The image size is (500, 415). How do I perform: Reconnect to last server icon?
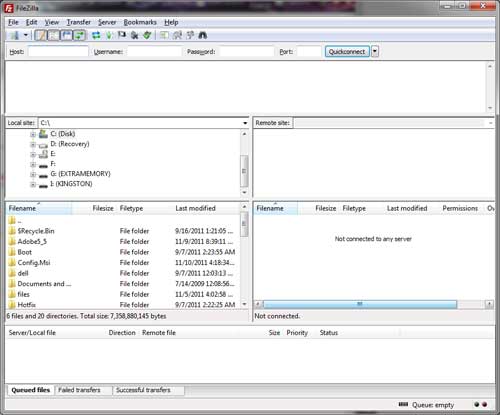tap(147, 35)
